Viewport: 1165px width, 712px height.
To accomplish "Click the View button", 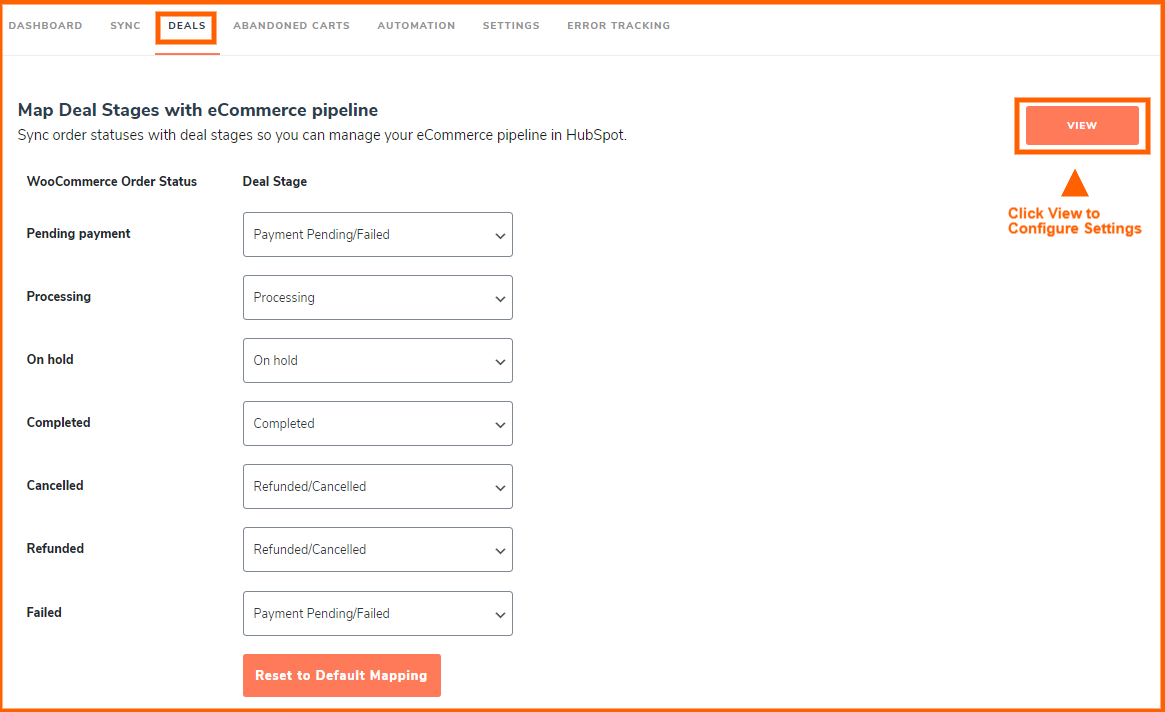I will 1082,126.
